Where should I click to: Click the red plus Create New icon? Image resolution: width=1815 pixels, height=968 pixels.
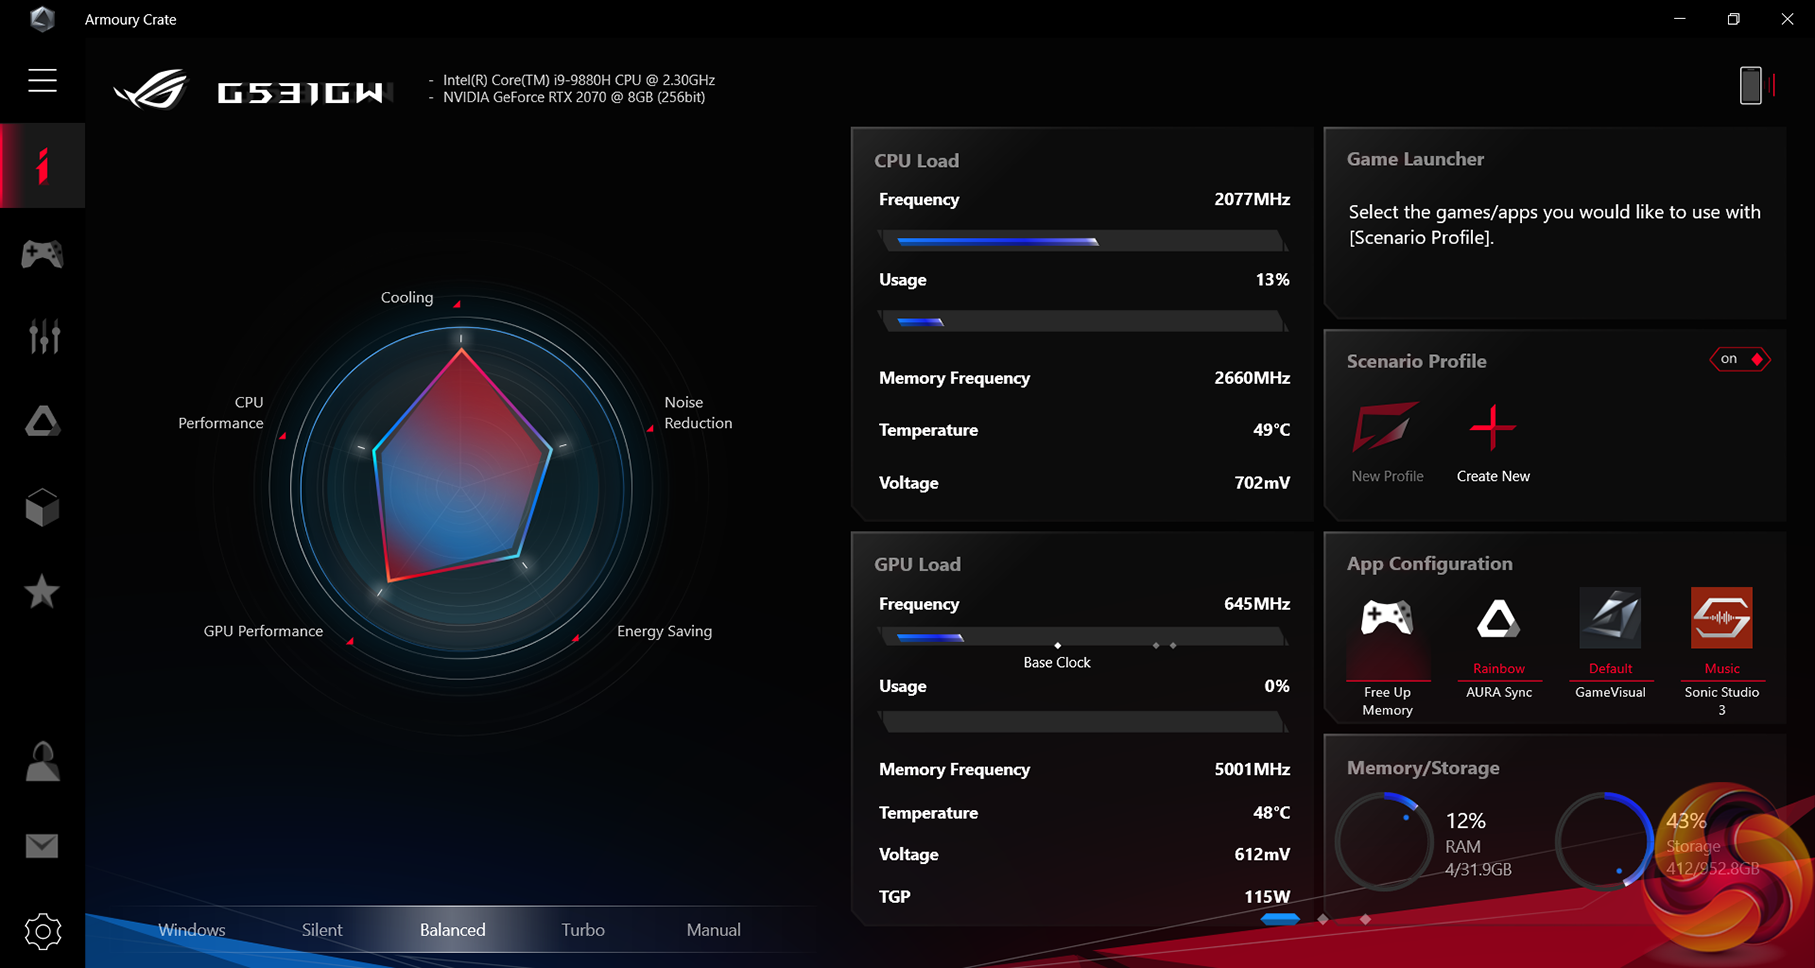[x=1493, y=428]
